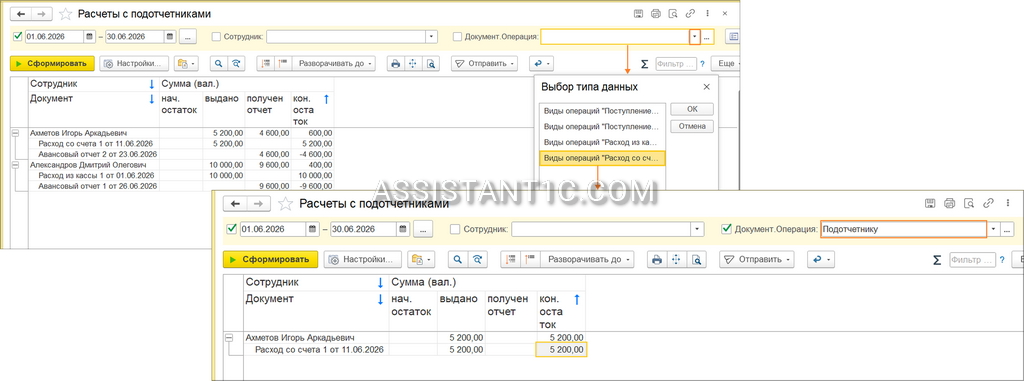
Task: Open Отправить dropdown in back window
Action: (485, 63)
